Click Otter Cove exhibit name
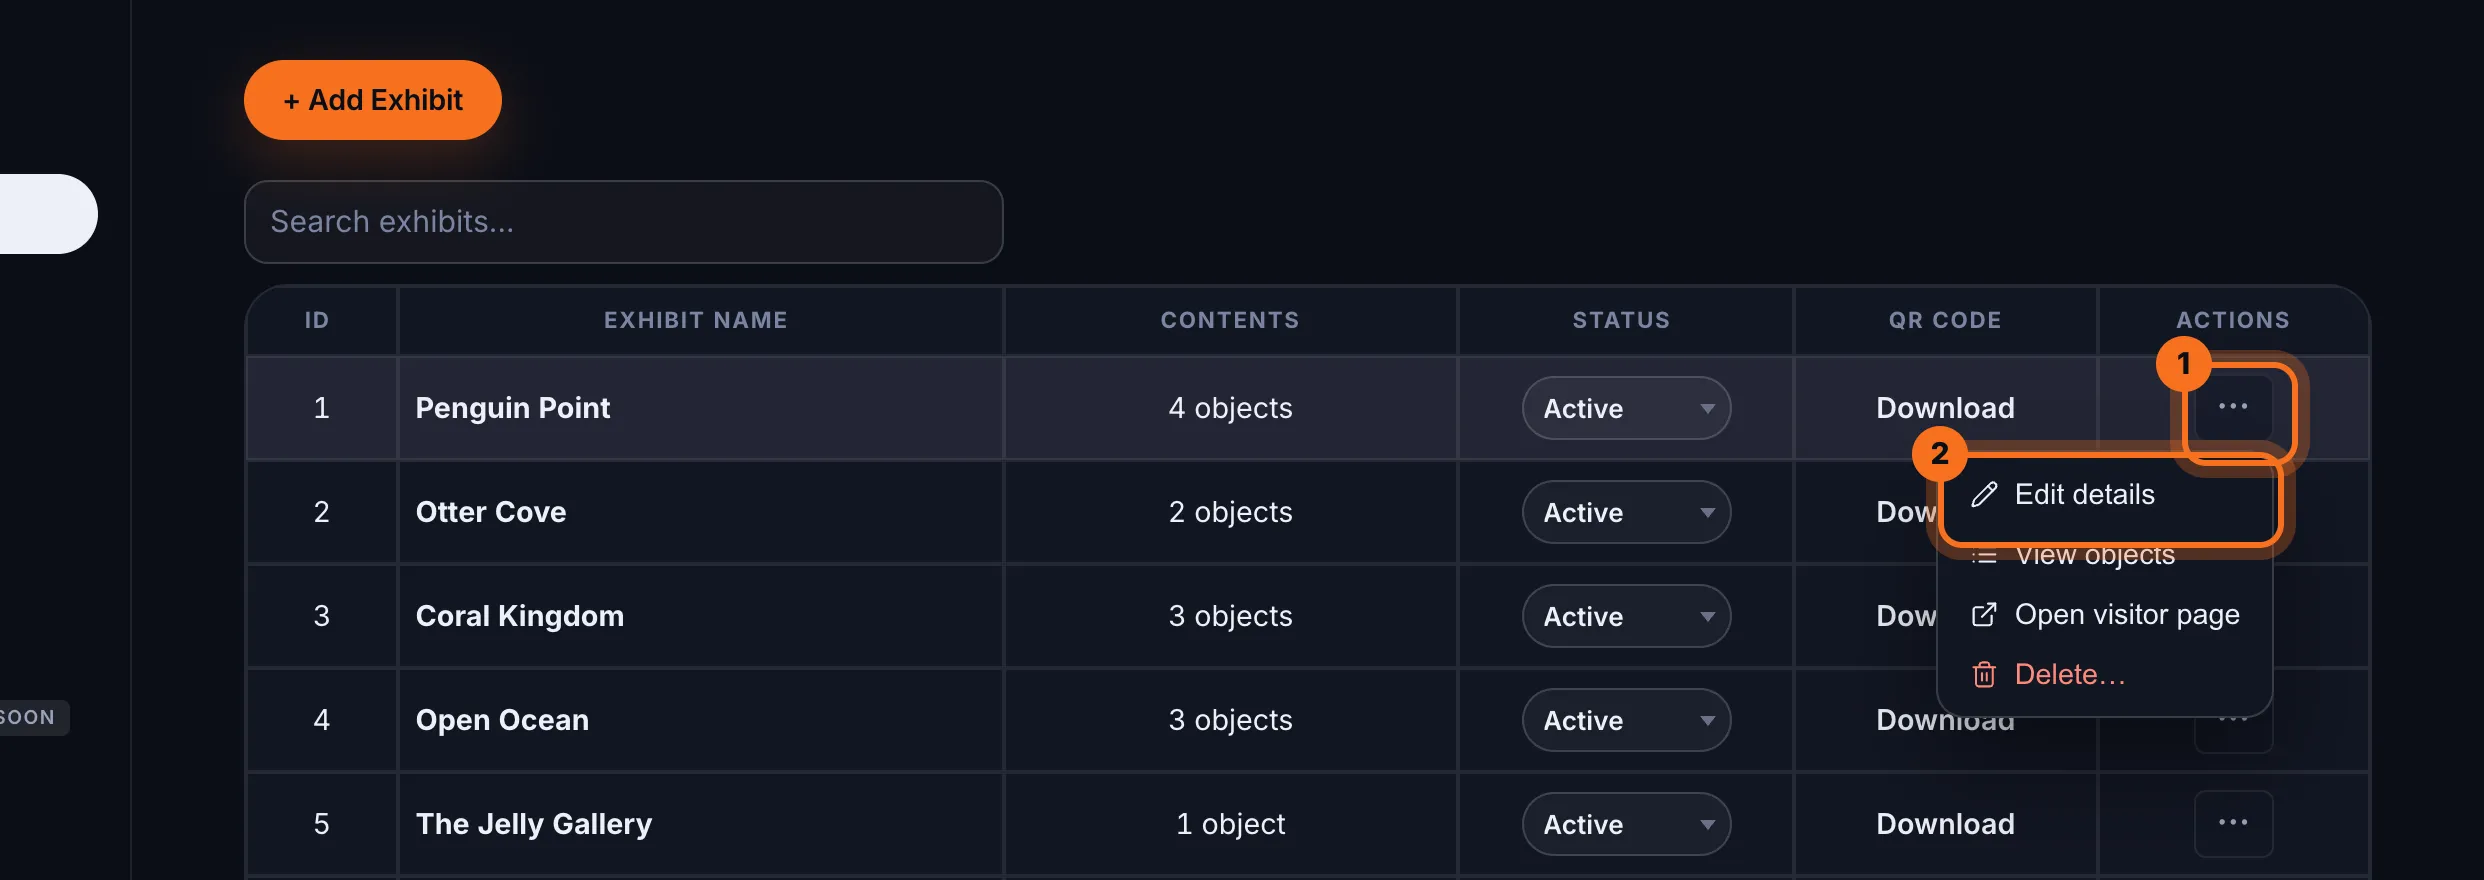 click(491, 512)
